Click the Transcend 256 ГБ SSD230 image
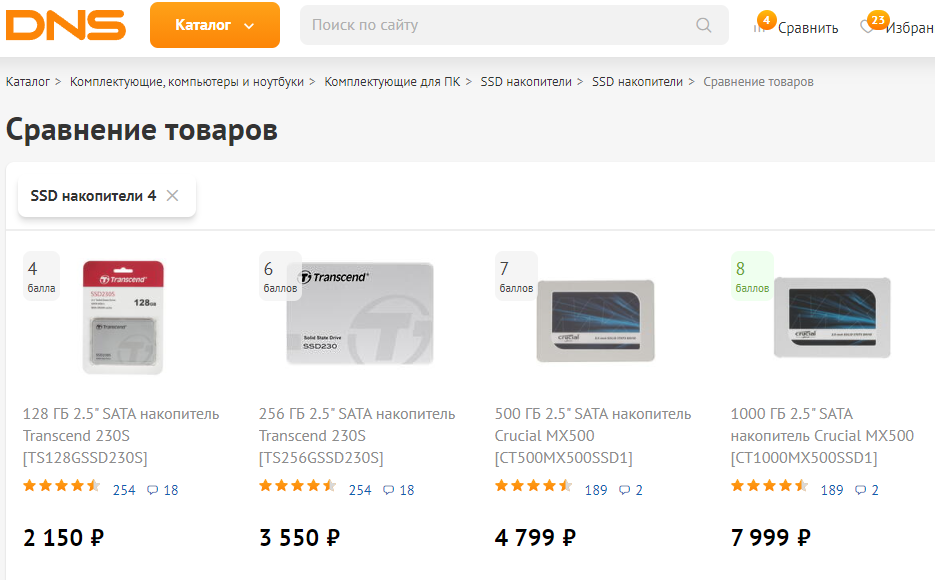This screenshot has width=935, height=580. pos(360,317)
